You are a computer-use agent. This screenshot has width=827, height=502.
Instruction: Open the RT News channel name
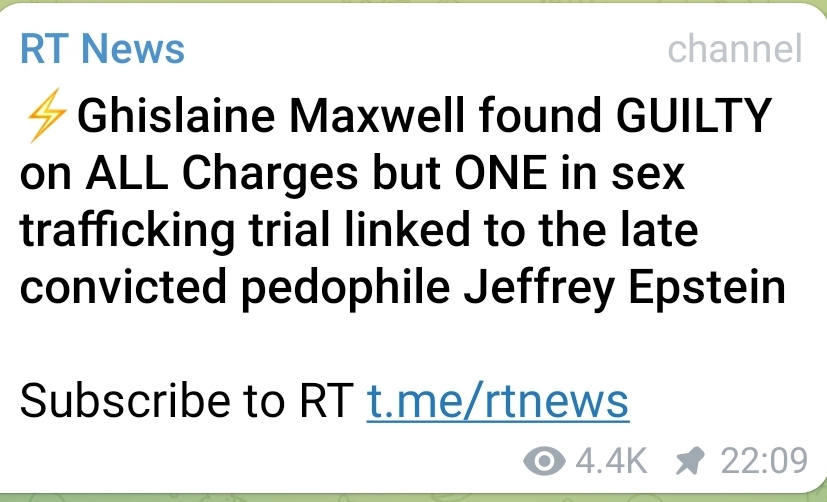(x=102, y=49)
